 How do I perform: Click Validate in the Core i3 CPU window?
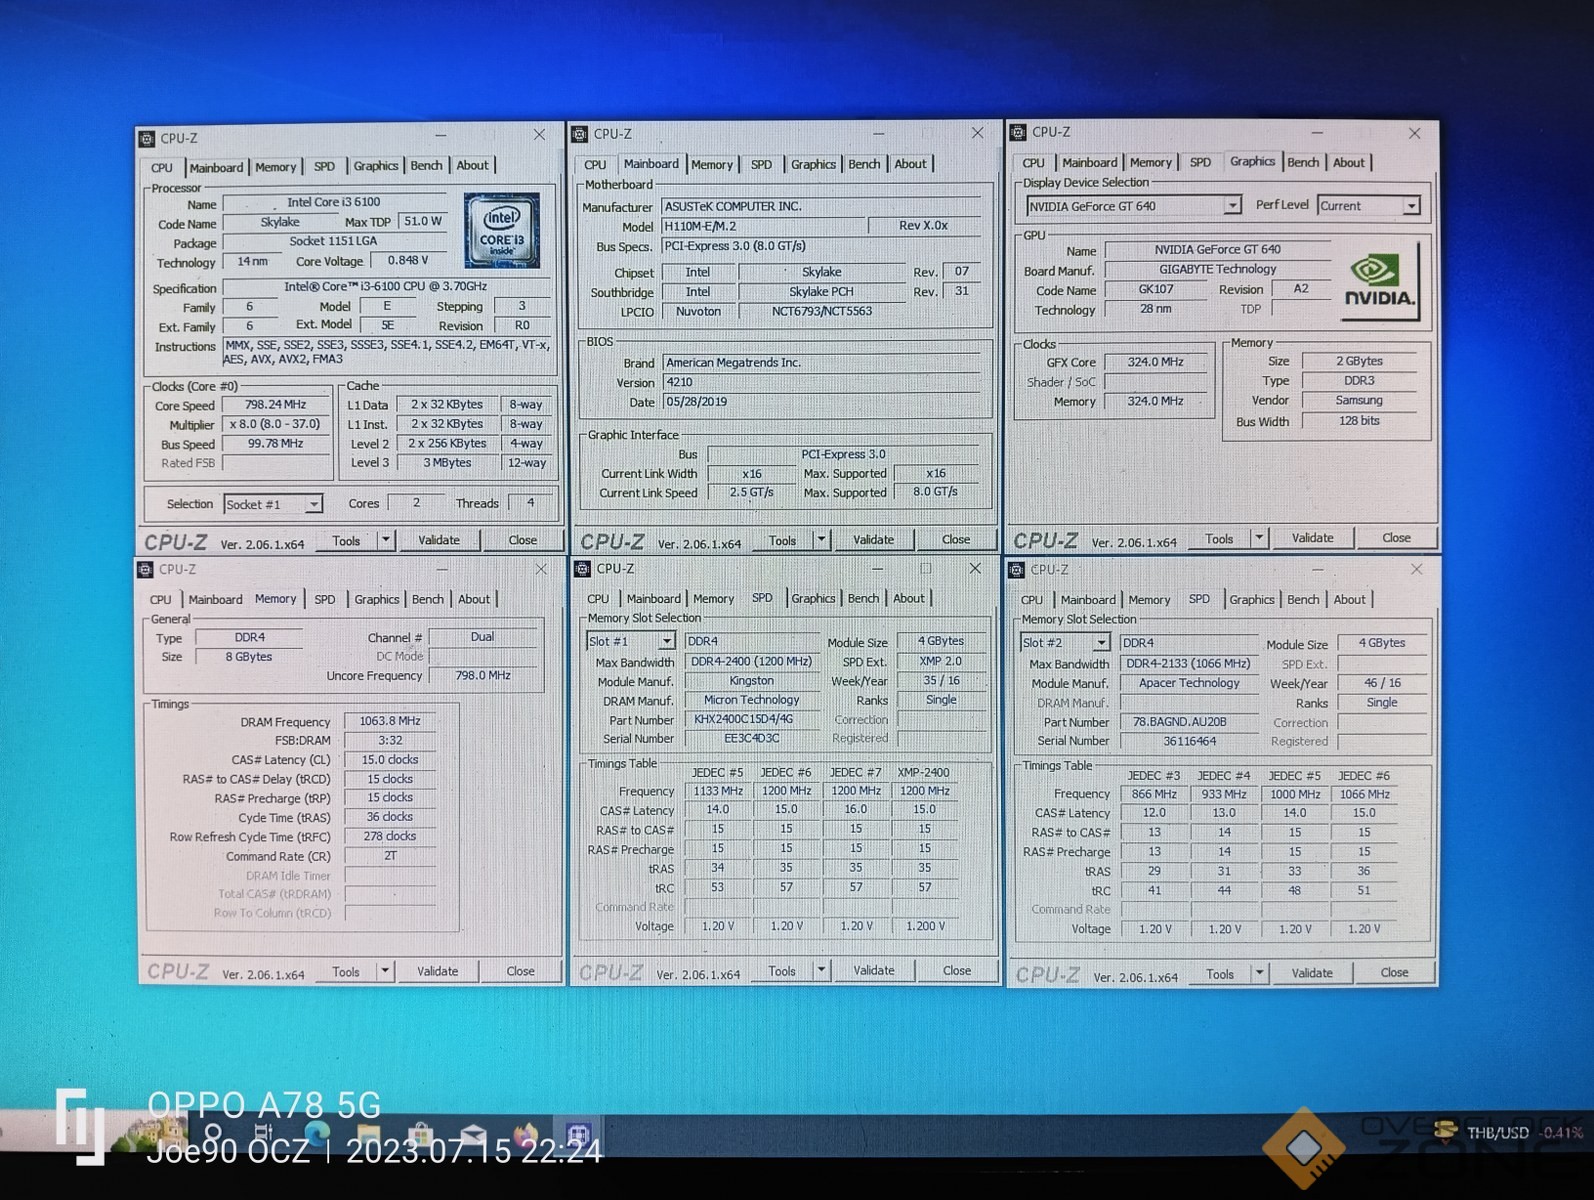click(x=439, y=541)
